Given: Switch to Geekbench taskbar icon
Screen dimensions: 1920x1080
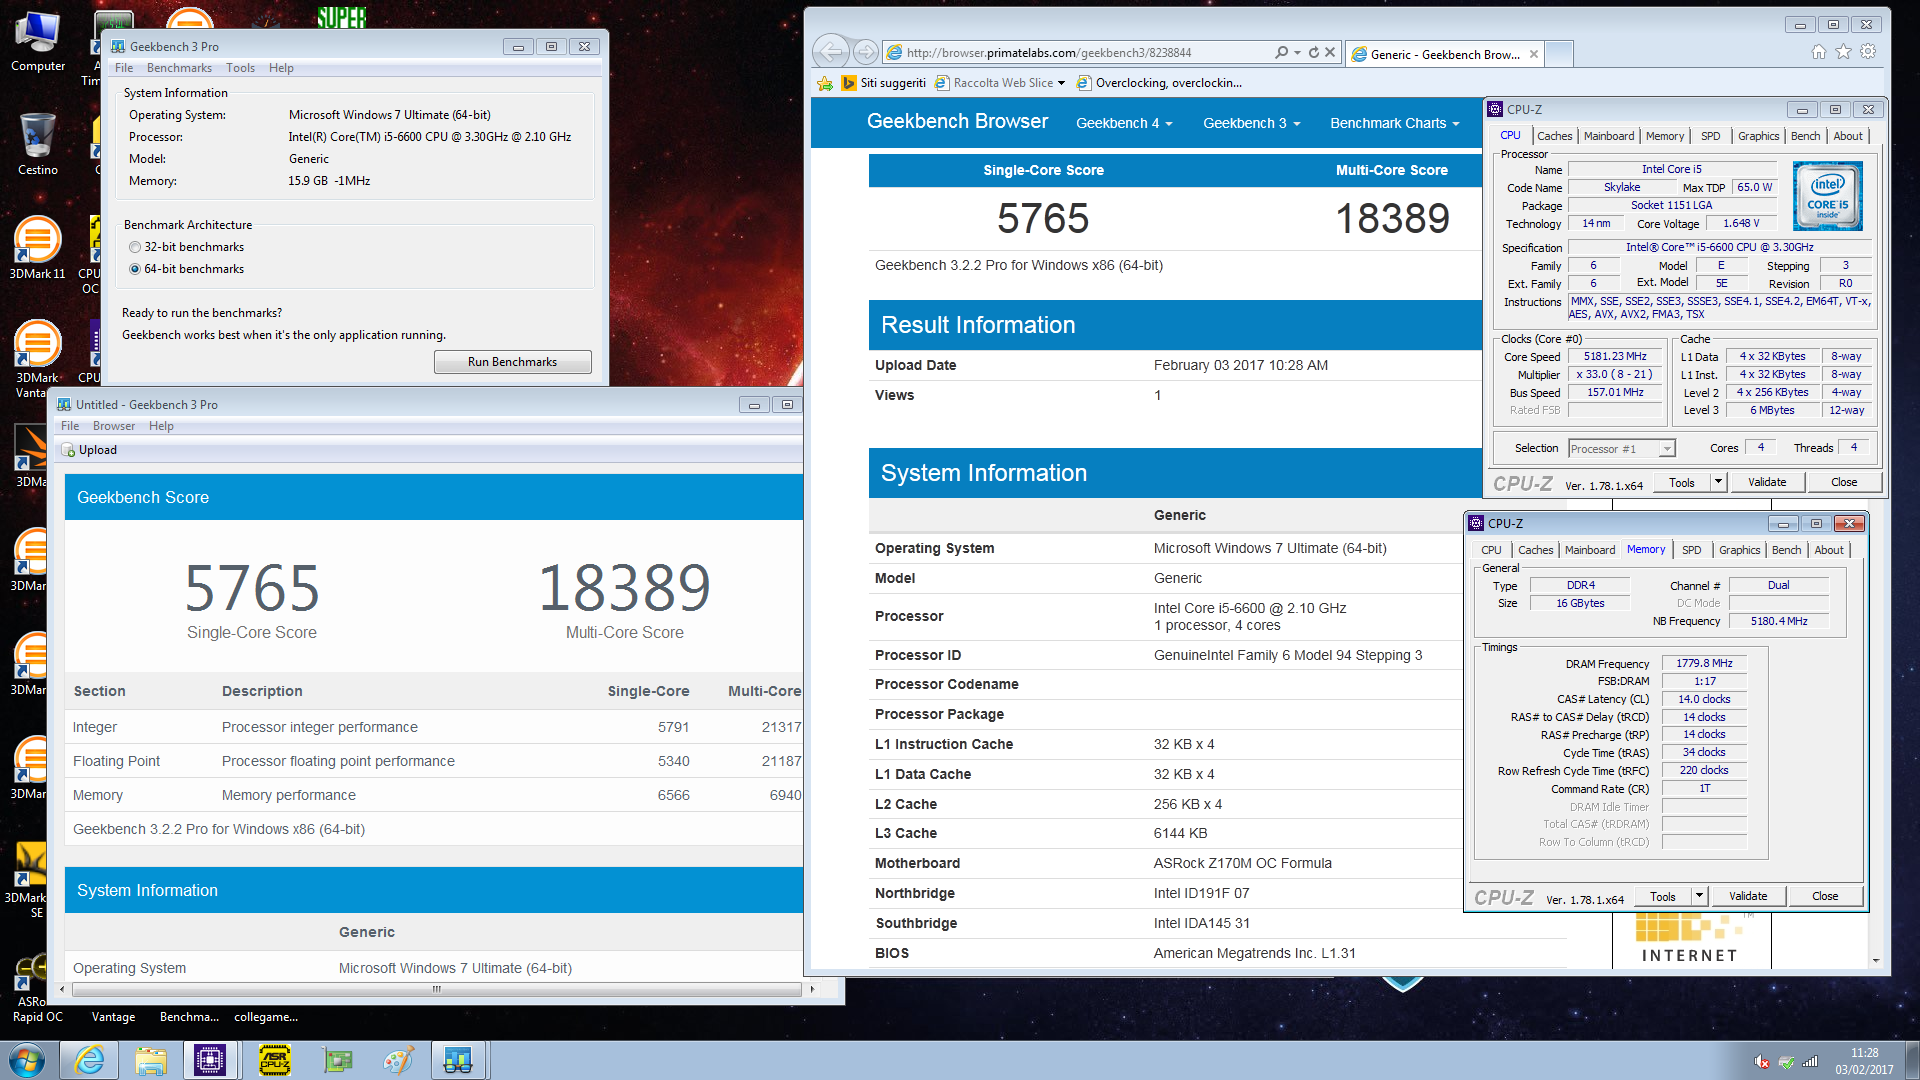Looking at the screenshot, I should pyautogui.click(x=458, y=1060).
